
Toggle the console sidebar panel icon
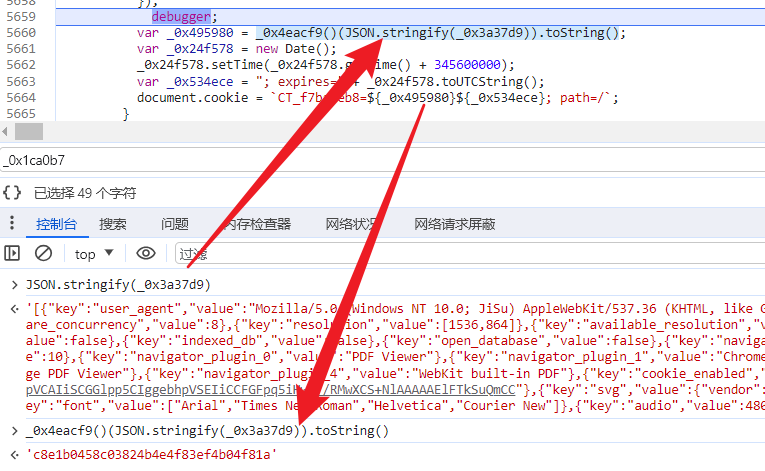(12, 253)
